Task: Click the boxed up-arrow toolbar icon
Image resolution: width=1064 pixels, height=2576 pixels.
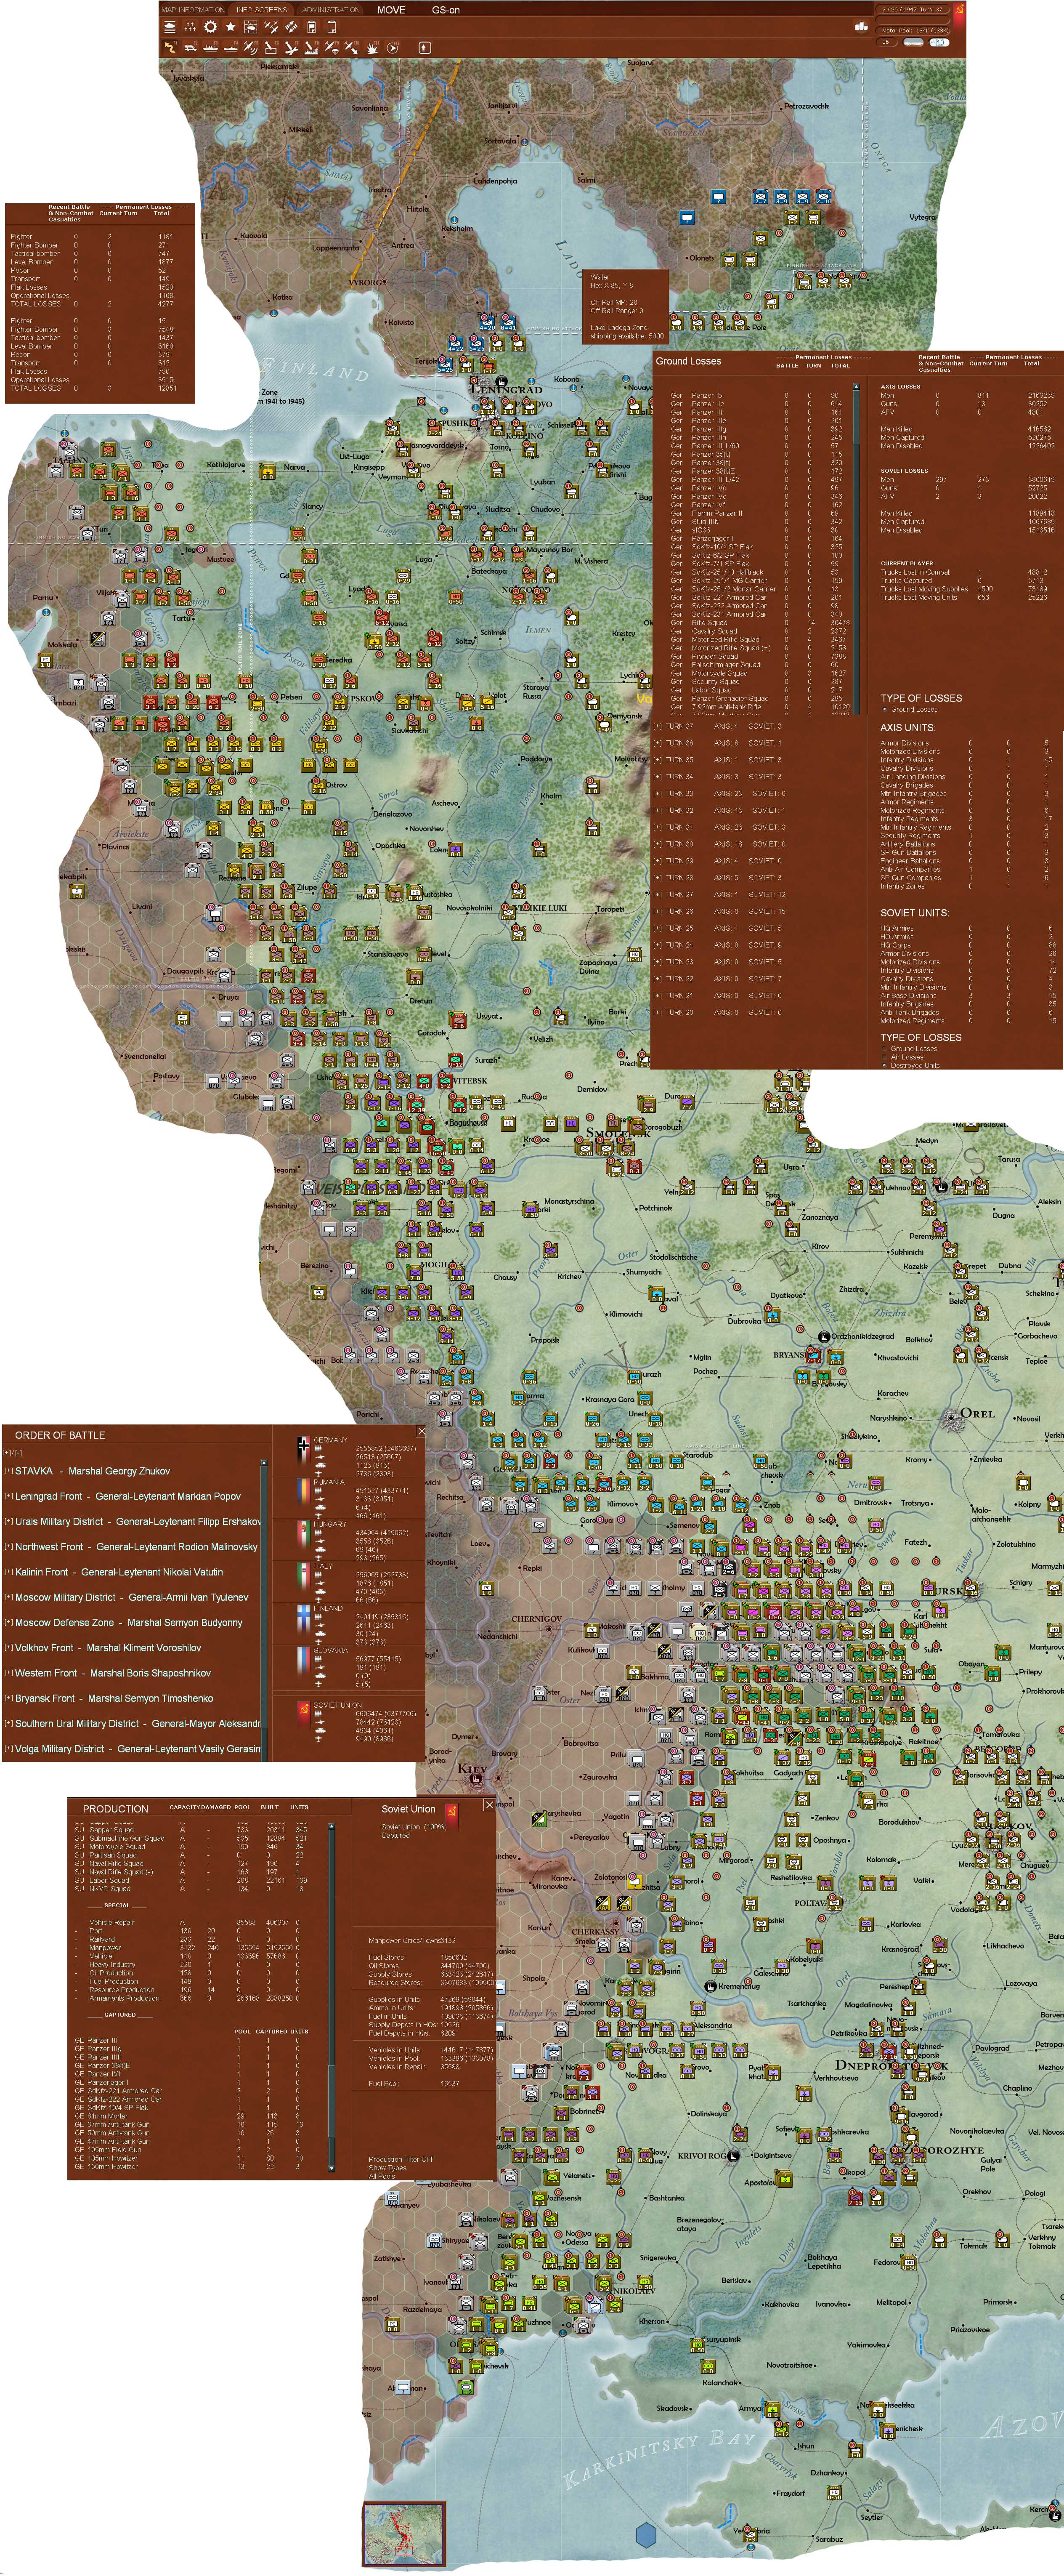Action: coord(424,47)
